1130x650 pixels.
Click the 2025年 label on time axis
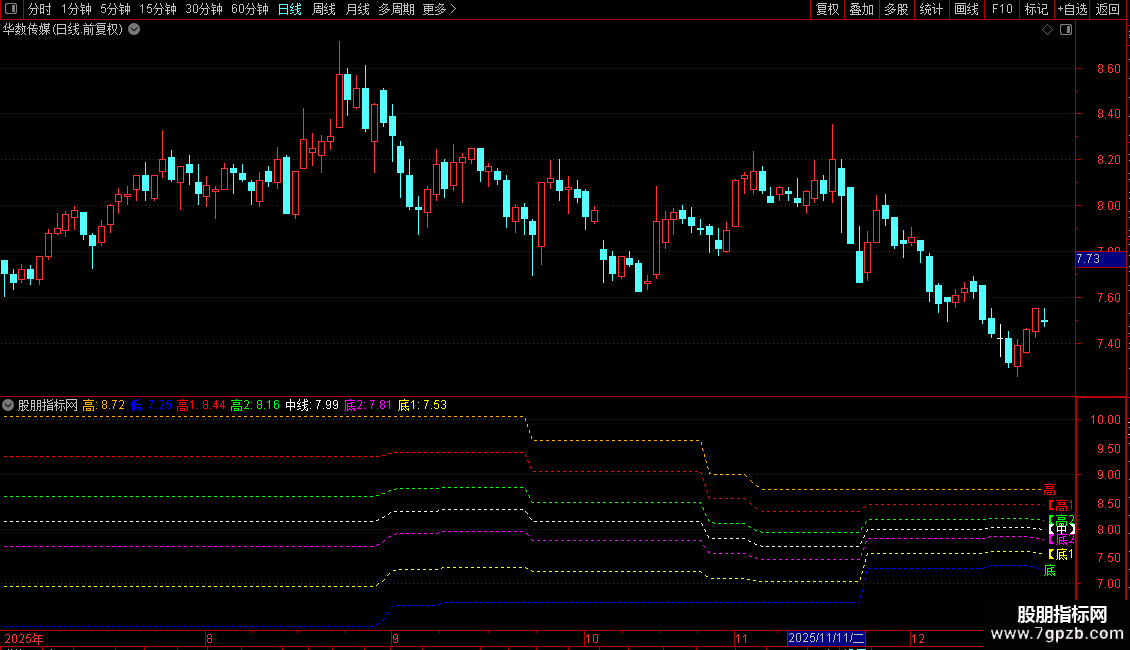(24, 638)
